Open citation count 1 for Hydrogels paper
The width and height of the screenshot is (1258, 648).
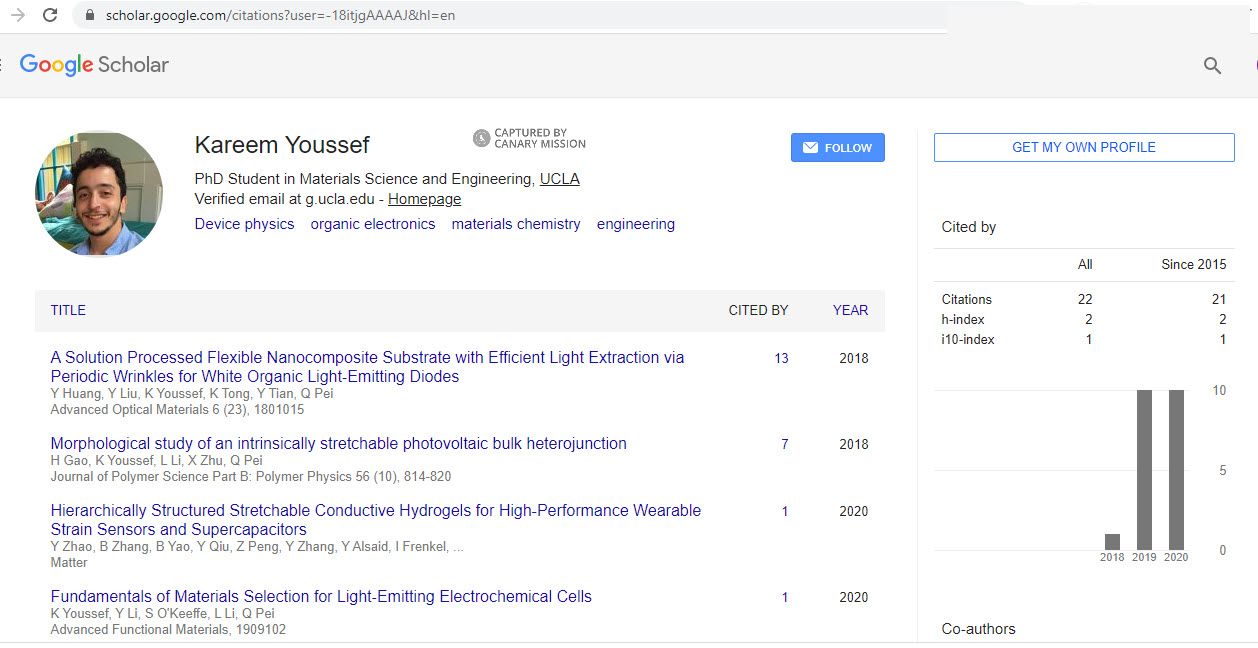coord(785,511)
